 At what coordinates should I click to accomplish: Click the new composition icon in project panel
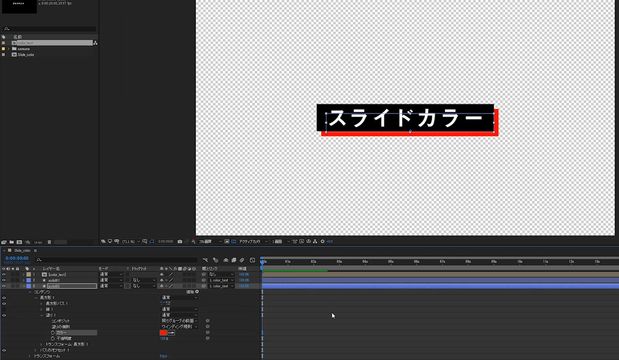[19, 242]
